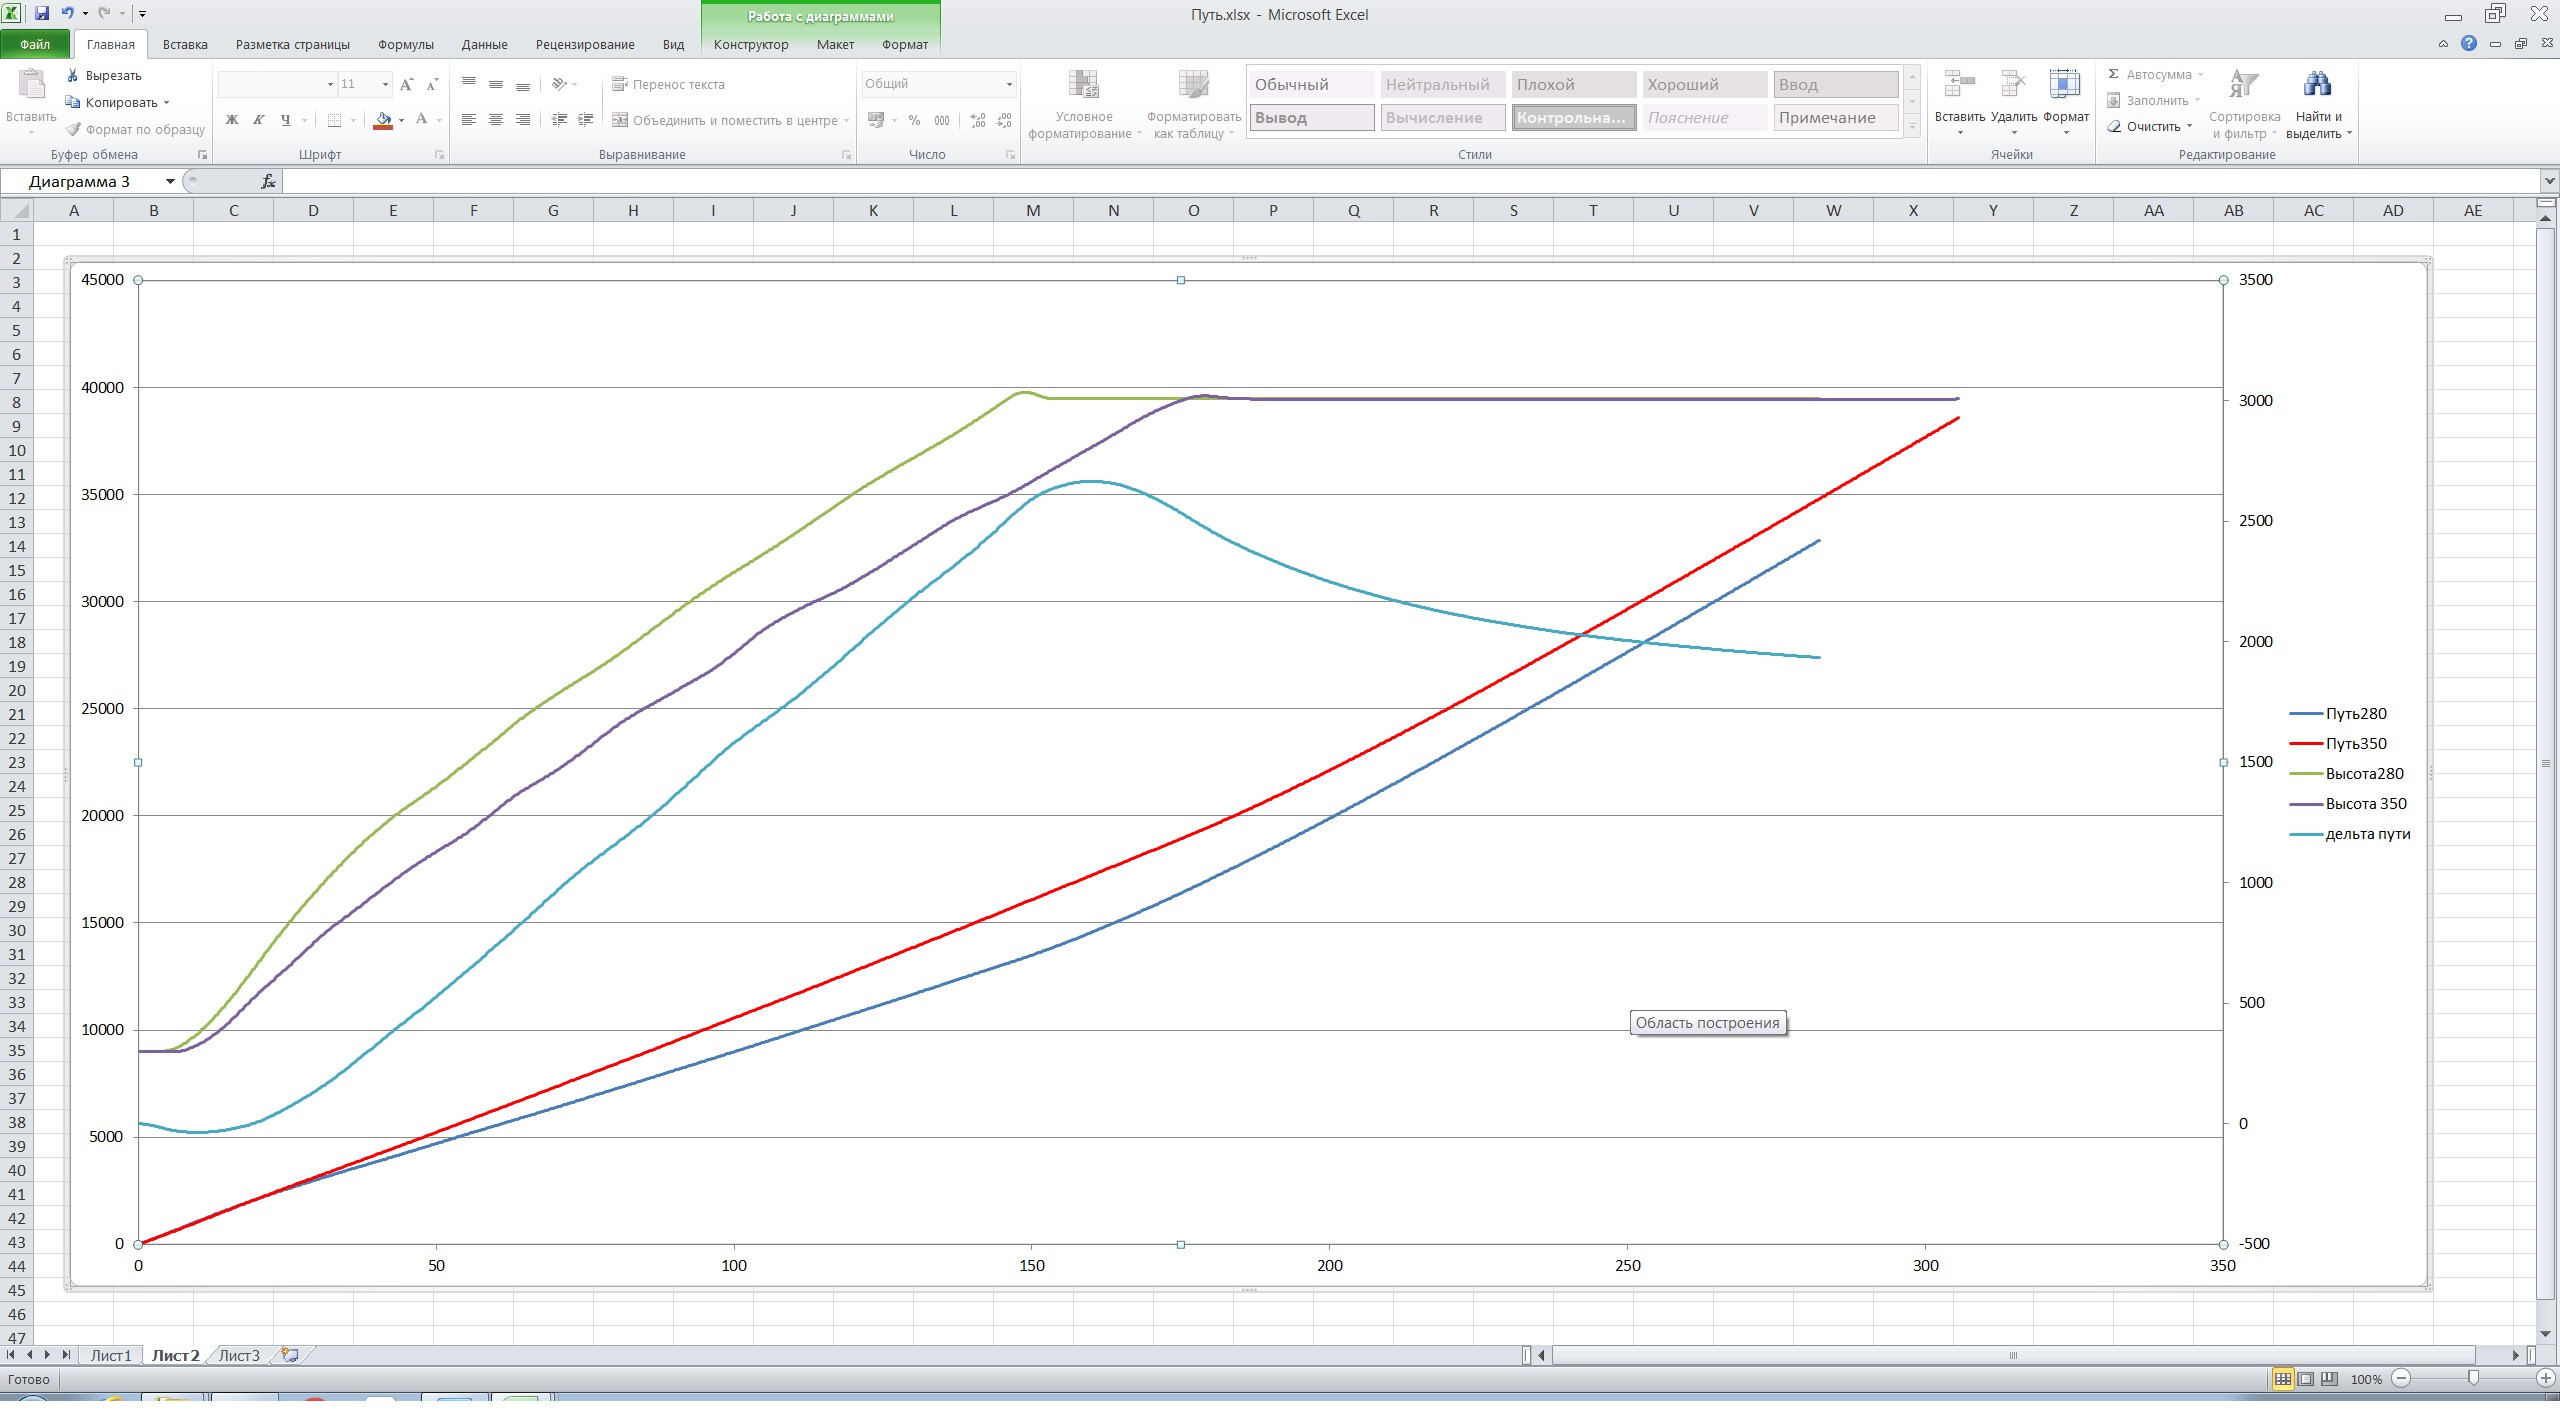Image resolution: width=2560 pixels, height=1422 pixels.
Task: Click the Найти и выделить binoculars icon
Action: pyautogui.click(x=2316, y=86)
